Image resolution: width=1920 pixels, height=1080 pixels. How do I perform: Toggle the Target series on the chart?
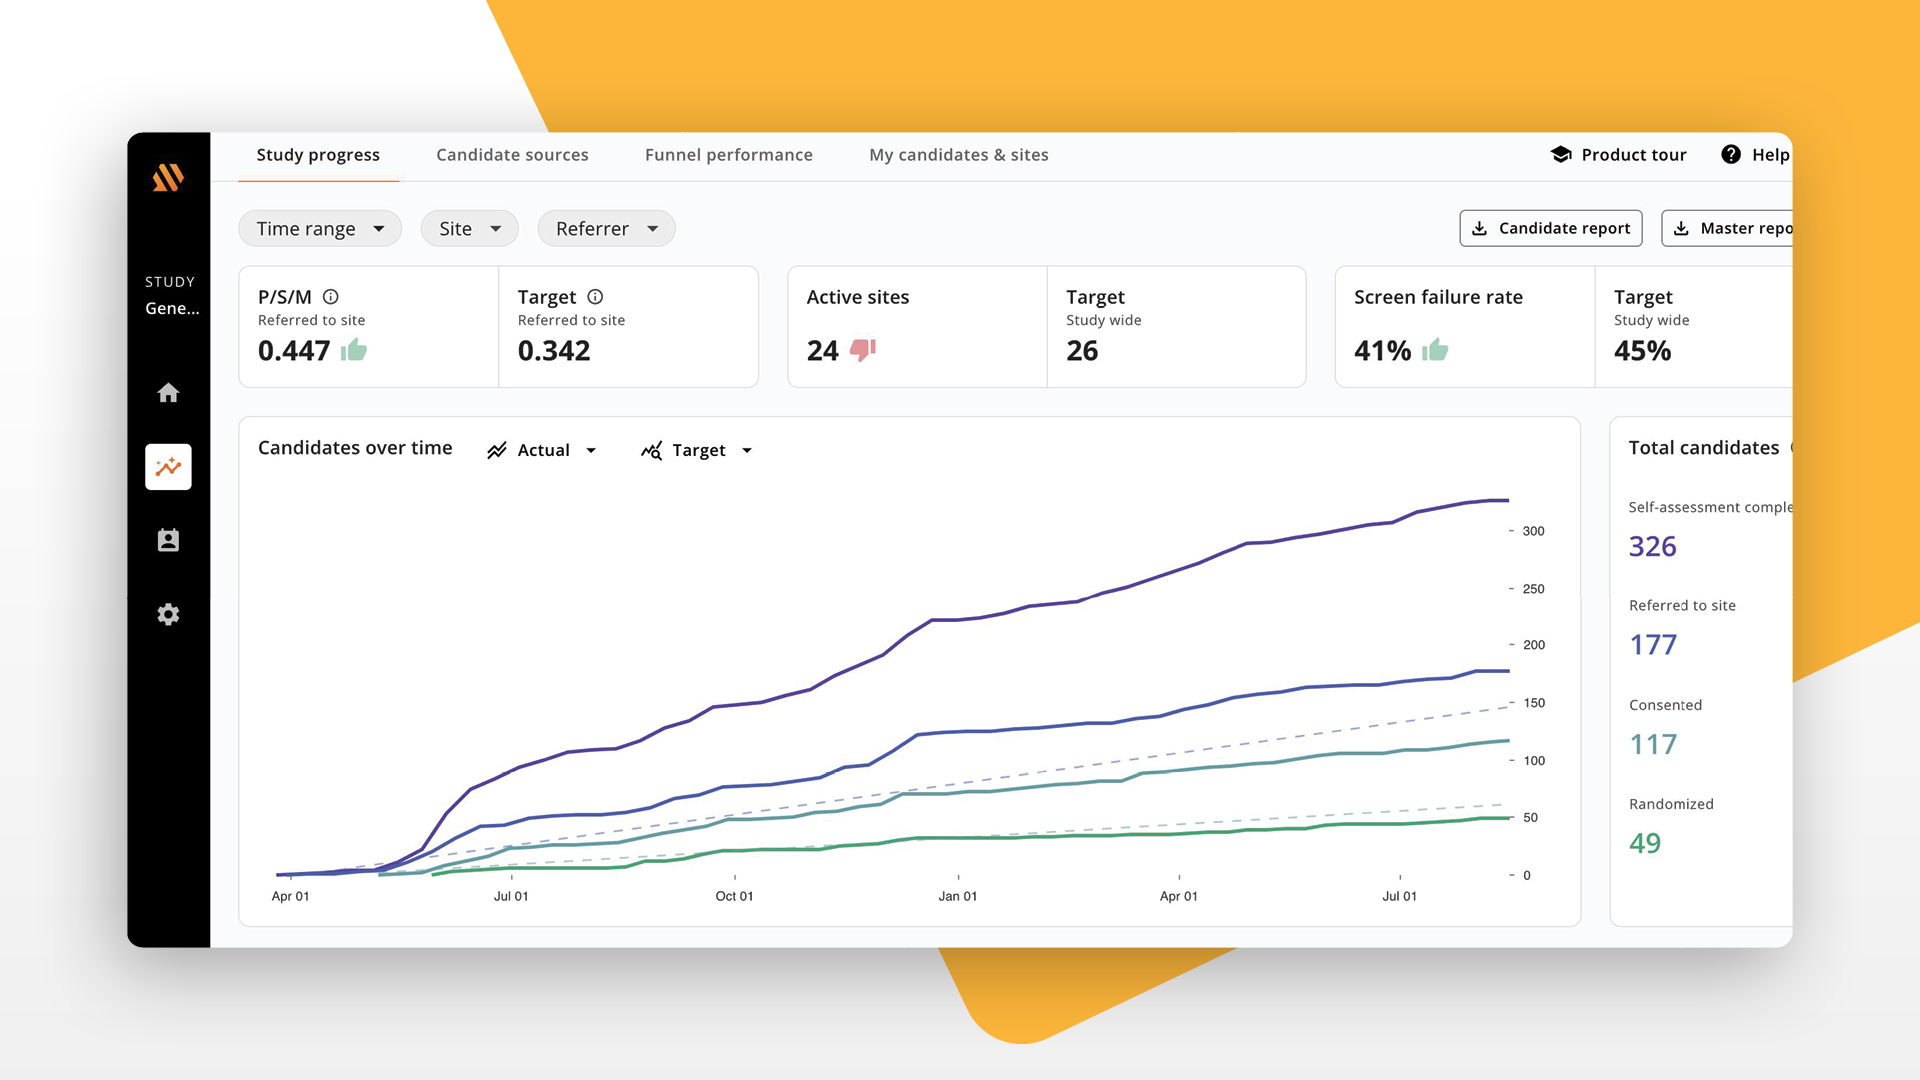click(x=696, y=450)
